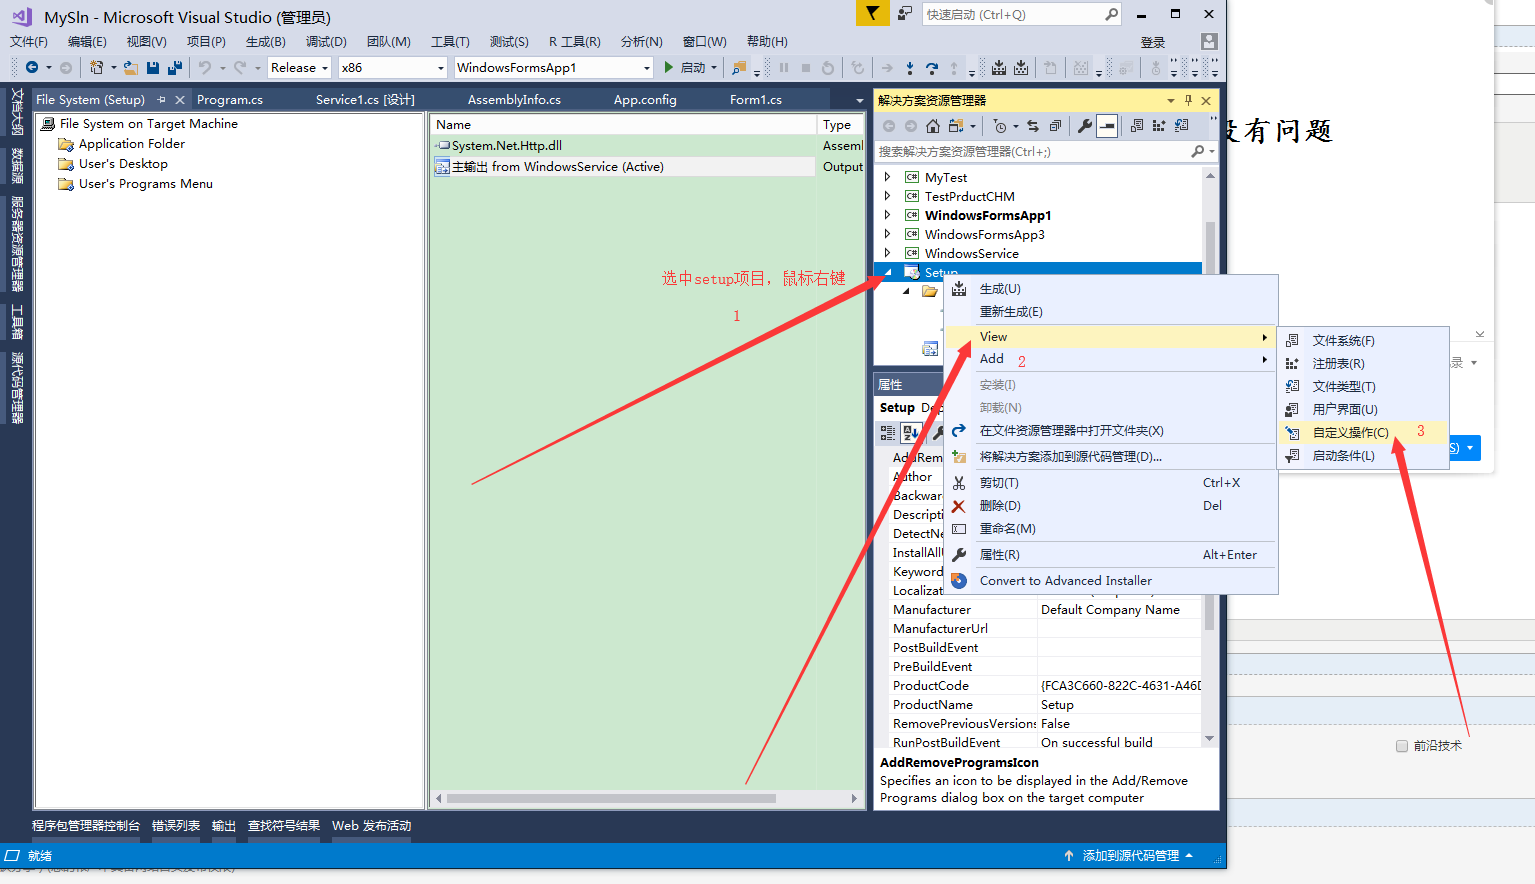
Task: Click the Save single-disk icon
Action: [153, 67]
